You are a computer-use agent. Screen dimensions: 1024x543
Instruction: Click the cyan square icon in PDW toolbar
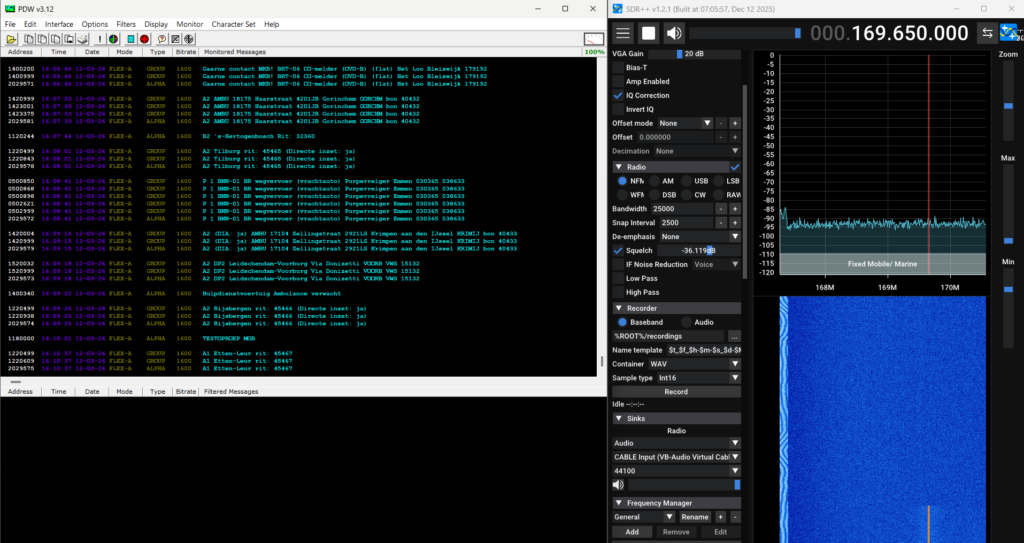[x=130, y=39]
